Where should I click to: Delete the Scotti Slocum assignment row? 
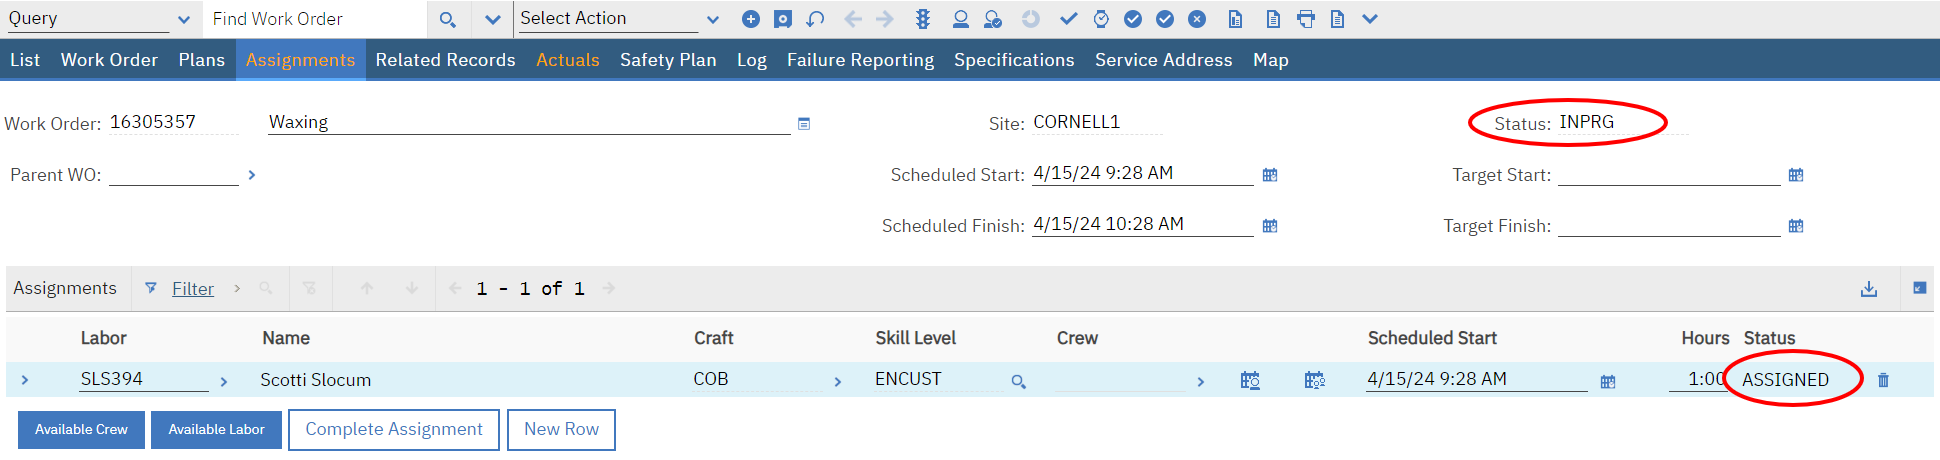[1884, 380]
